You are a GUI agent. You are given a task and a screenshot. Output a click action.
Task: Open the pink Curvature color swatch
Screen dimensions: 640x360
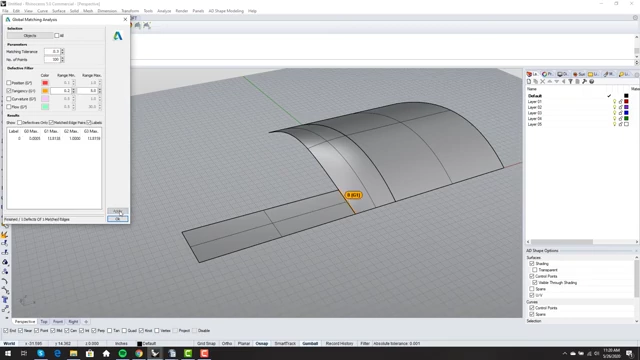tap(45, 99)
